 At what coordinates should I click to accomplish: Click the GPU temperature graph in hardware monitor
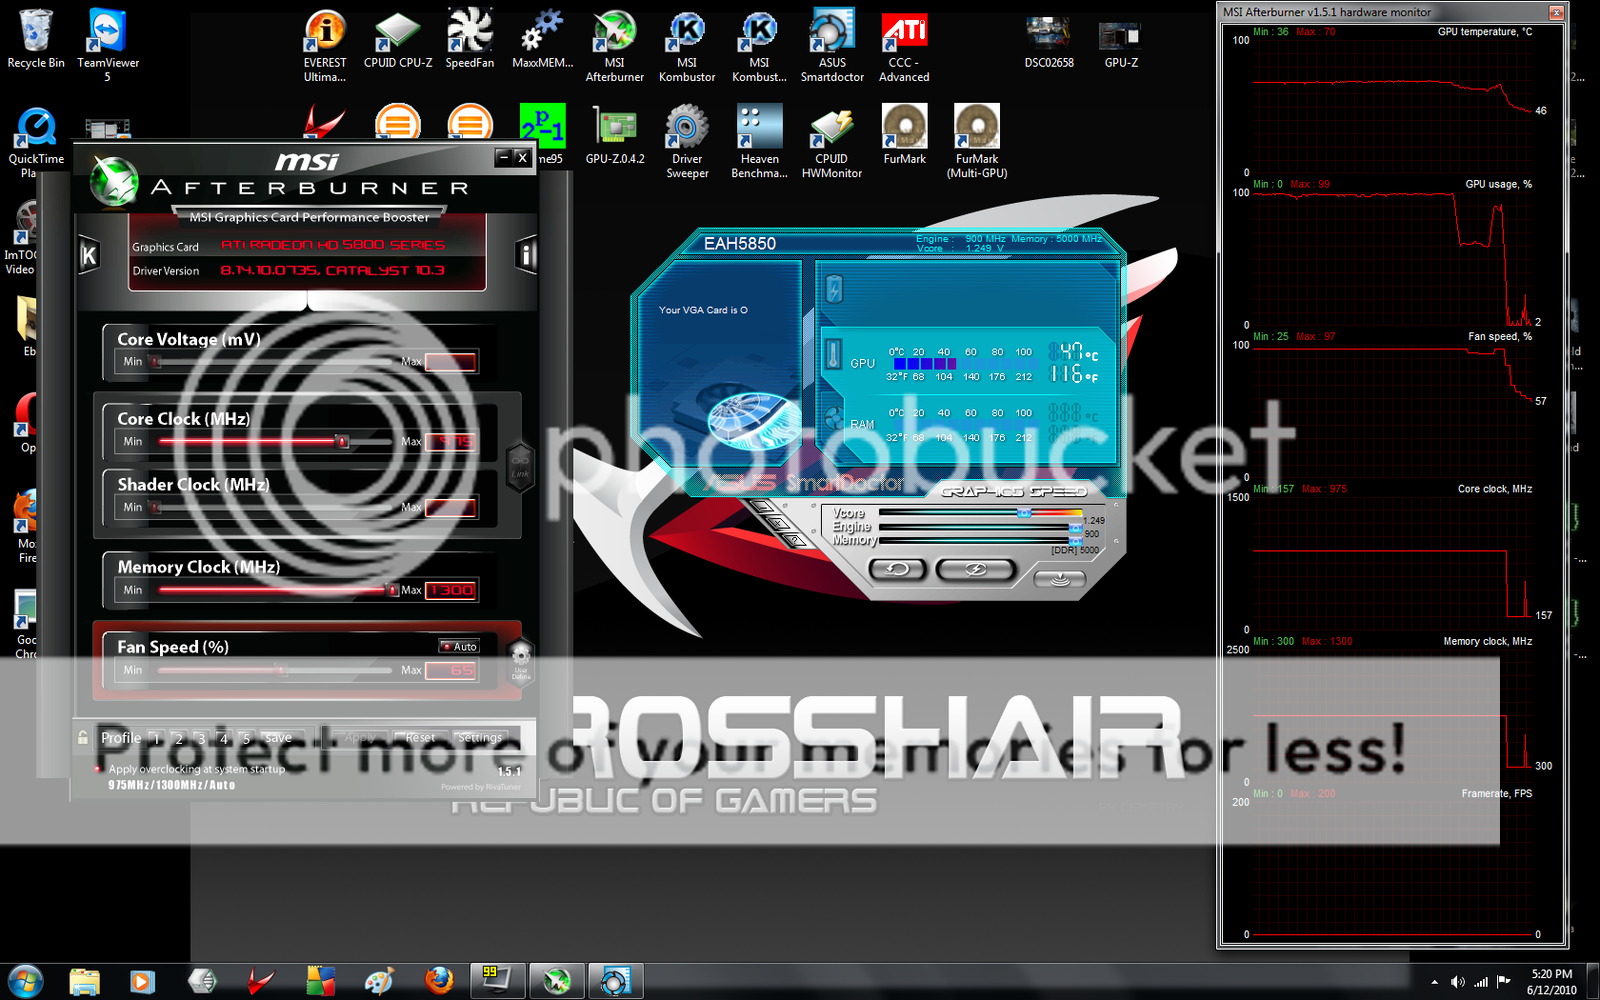point(1394,106)
